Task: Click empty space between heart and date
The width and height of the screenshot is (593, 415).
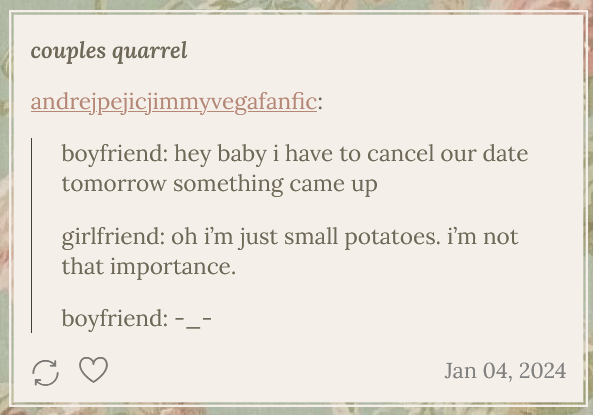Action: tap(276, 371)
